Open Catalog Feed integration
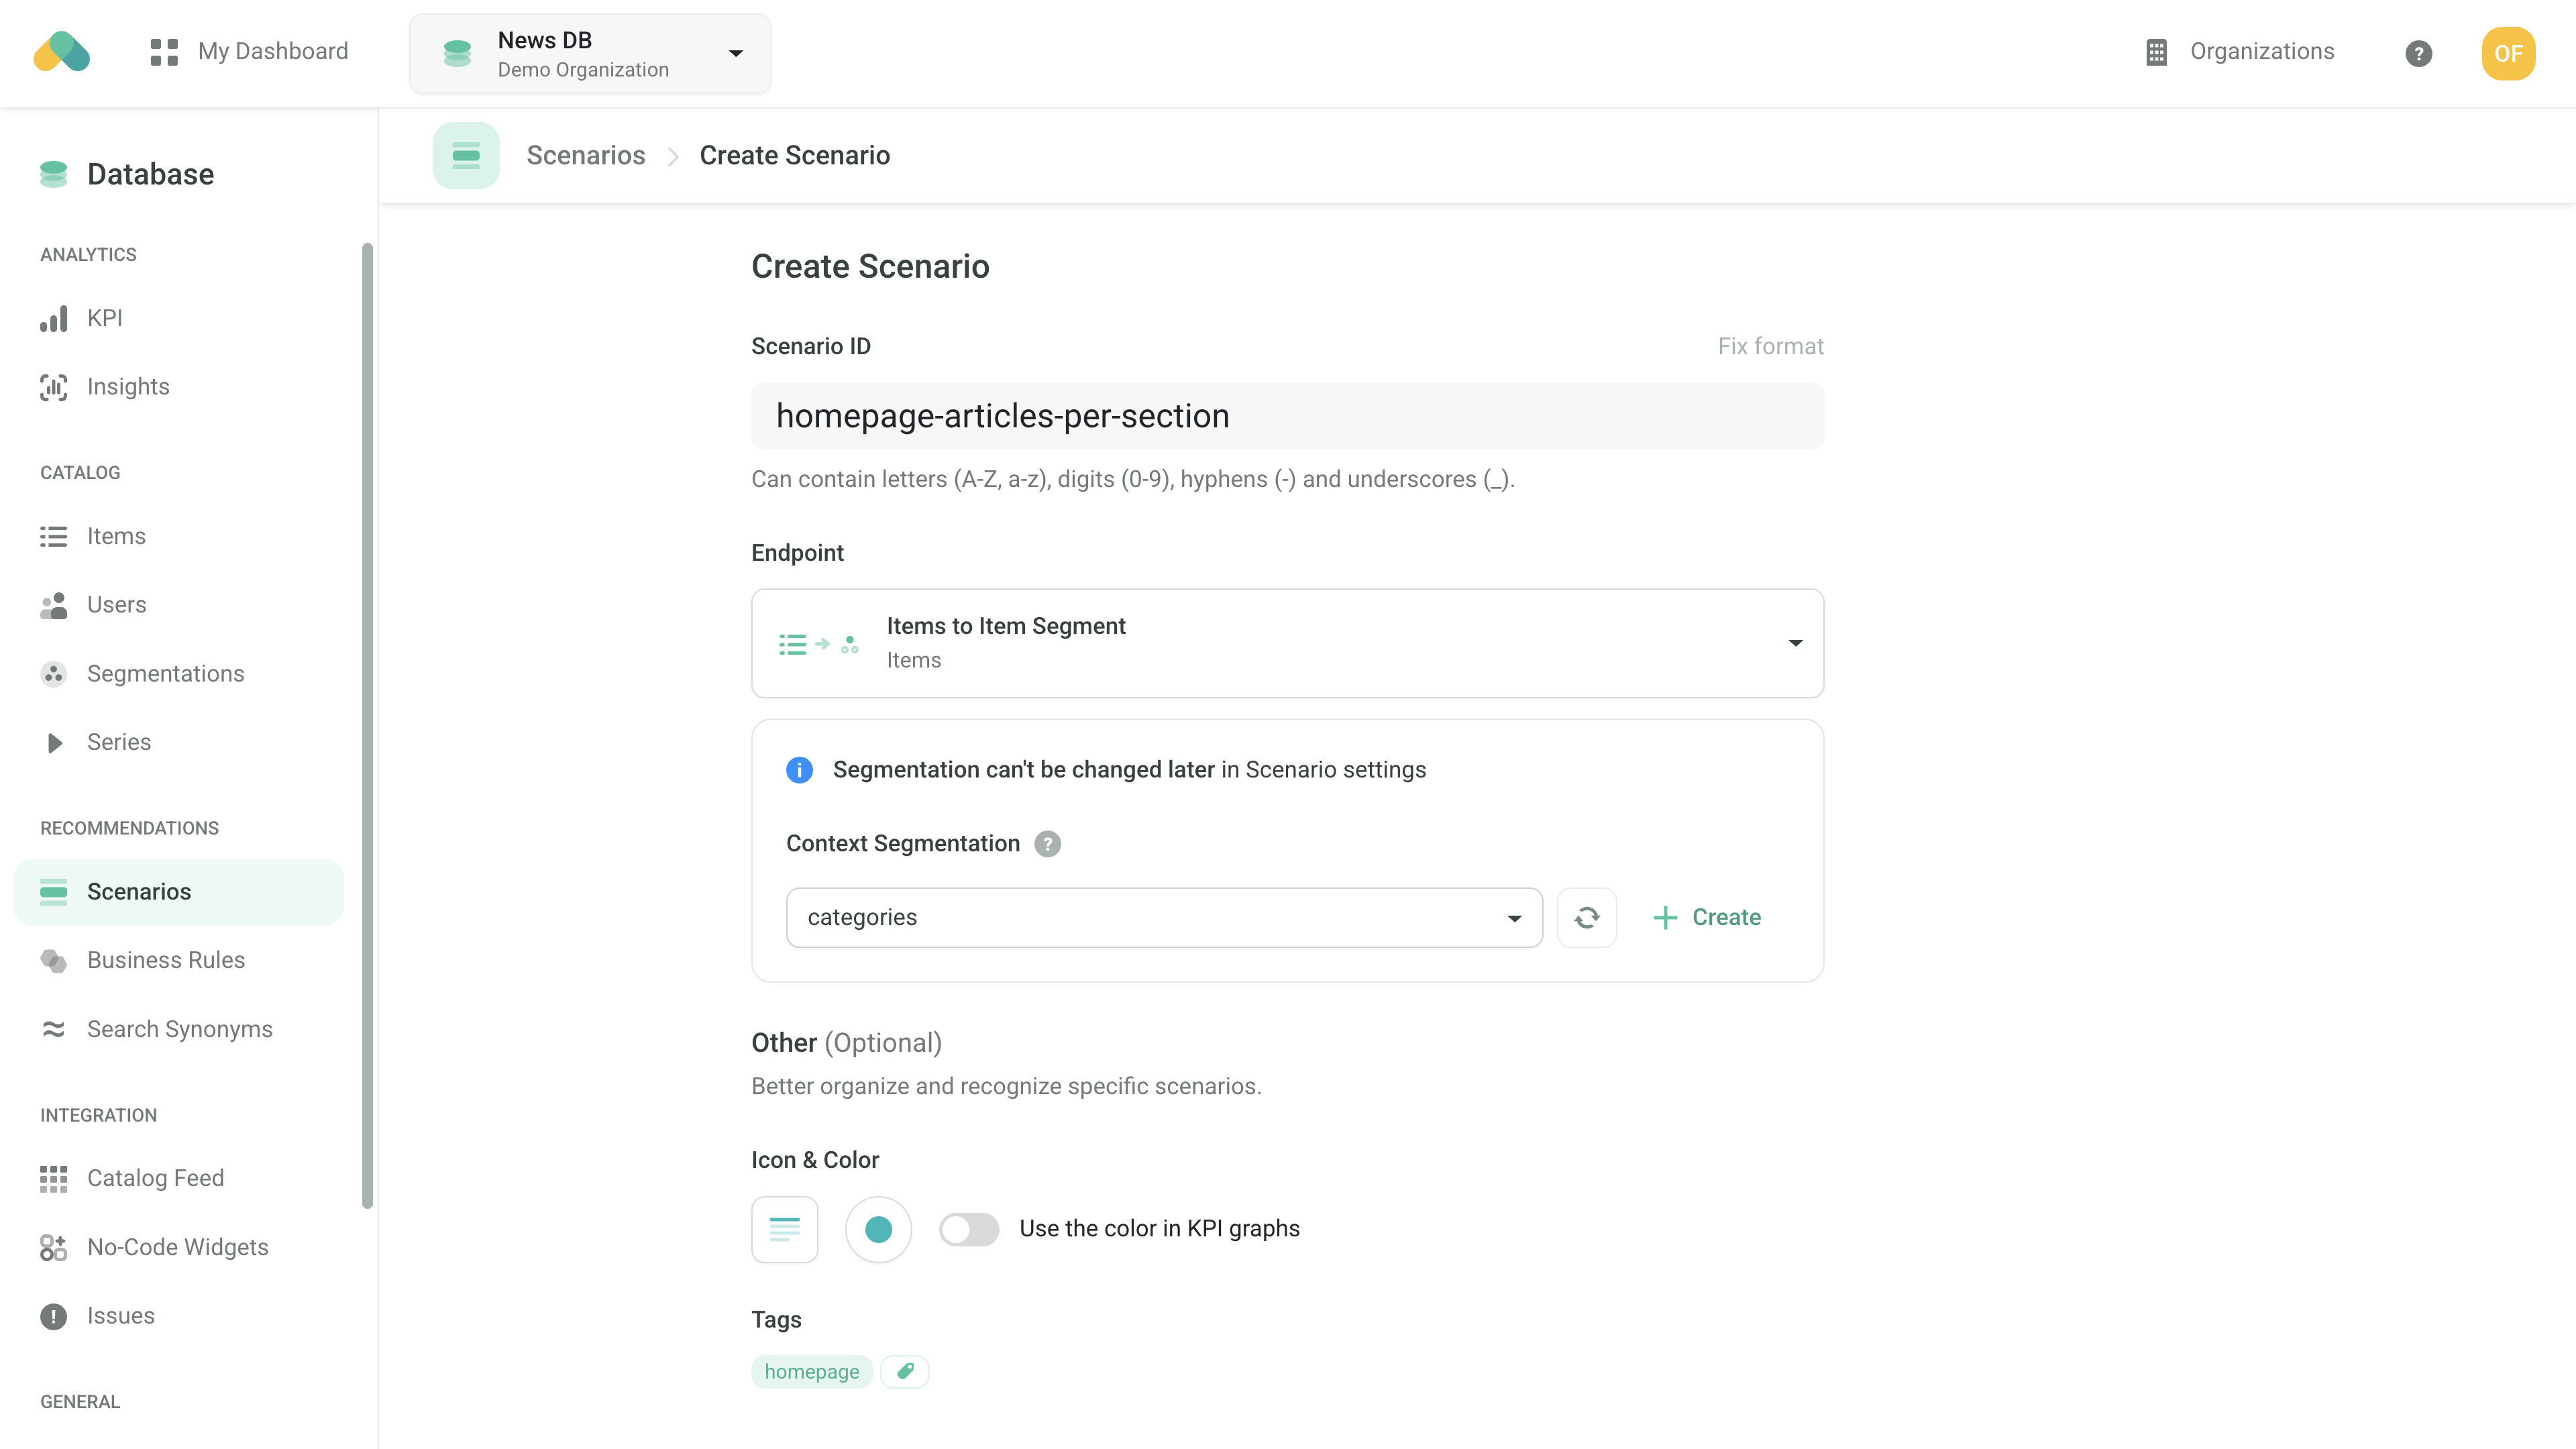The height and width of the screenshot is (1449, 2576). tap(178, 1178)
